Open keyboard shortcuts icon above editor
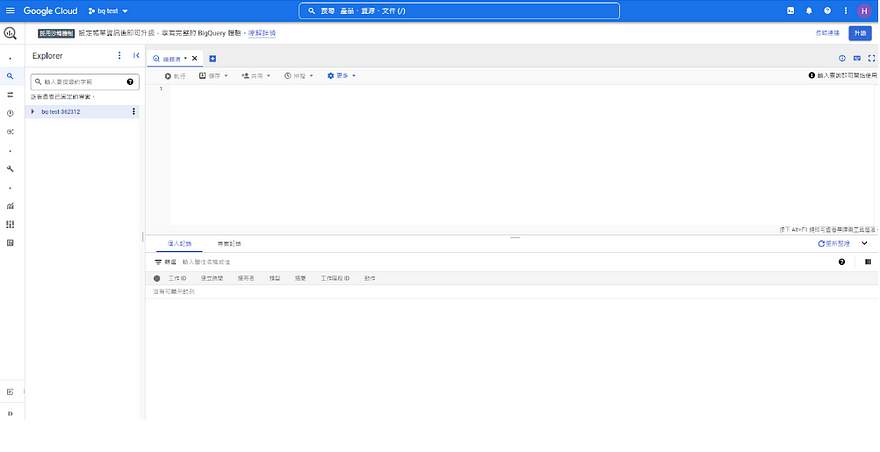This screenshot has height=452, width=880. [857, 58]
